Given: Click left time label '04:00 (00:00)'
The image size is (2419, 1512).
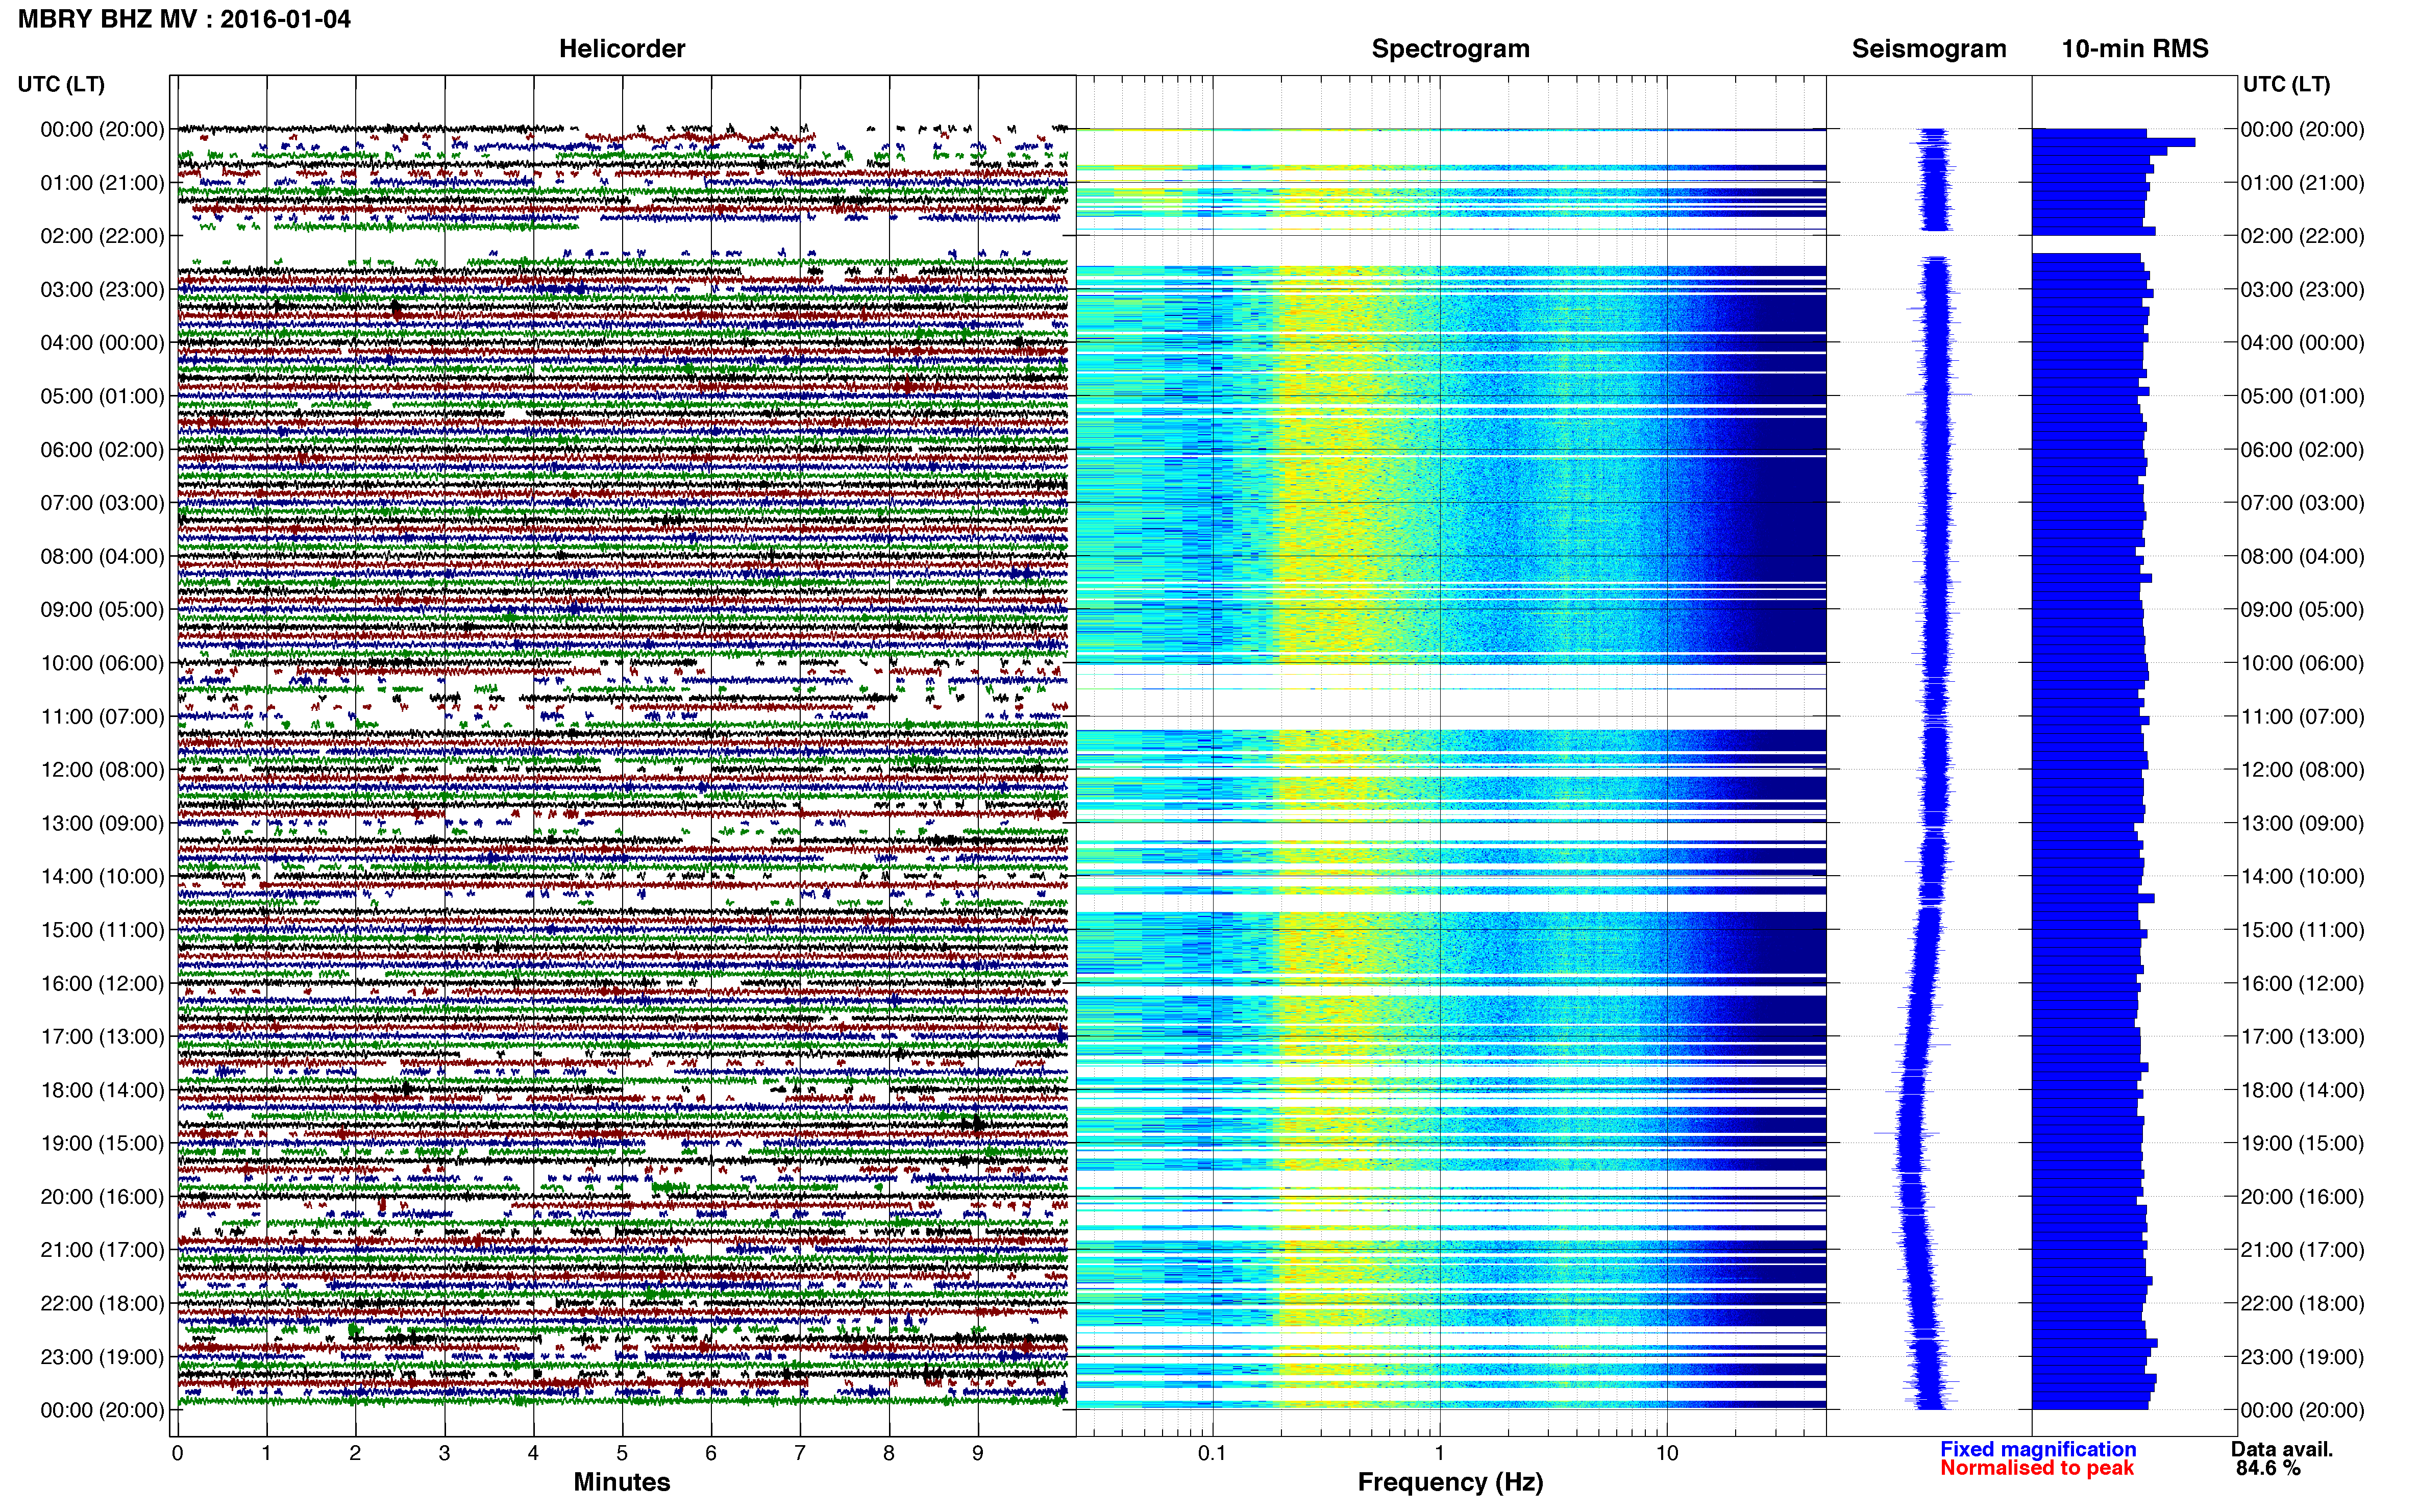Looking at the screenshot, I should 102,343.
